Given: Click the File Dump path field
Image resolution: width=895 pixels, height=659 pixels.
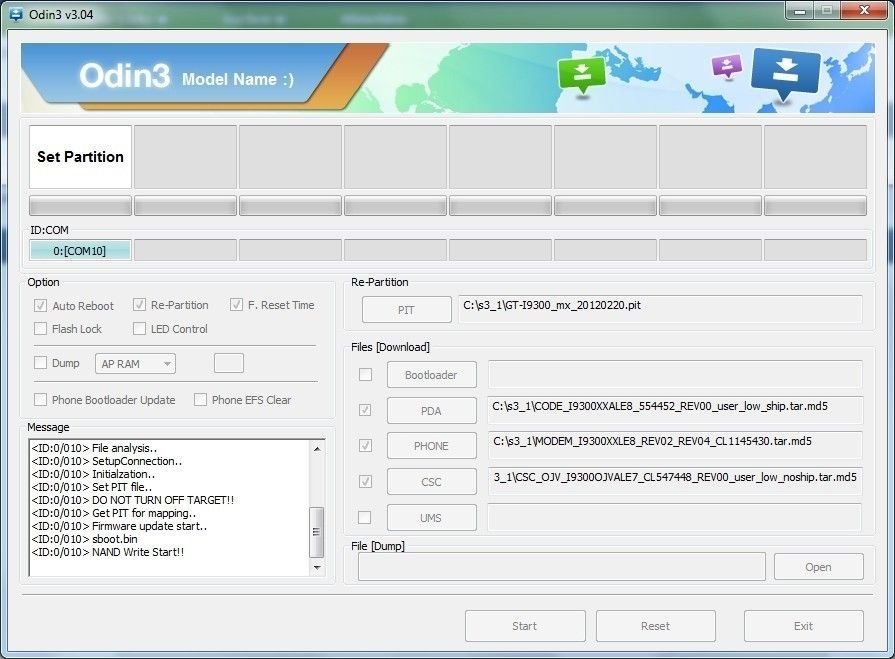Looking at the screenshot, I should (562, 567).
